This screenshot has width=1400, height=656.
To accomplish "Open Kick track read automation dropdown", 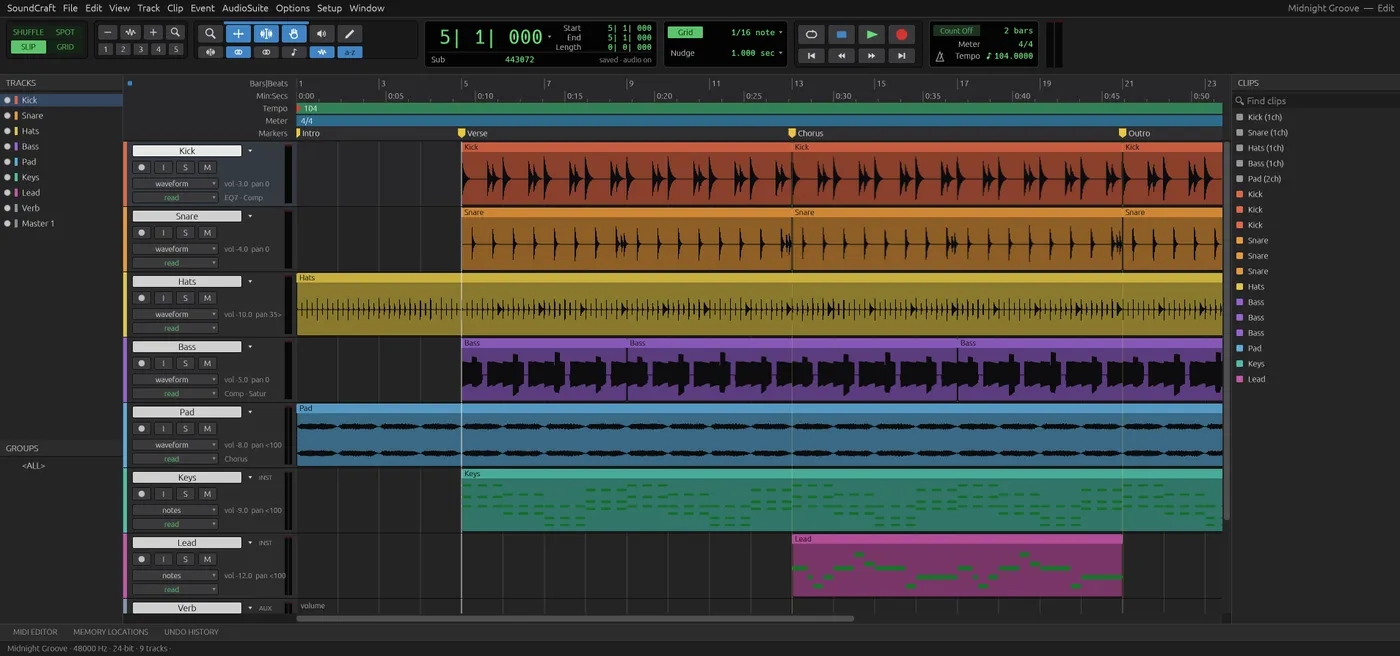I will pyautogui.click(x=175, y=198).
